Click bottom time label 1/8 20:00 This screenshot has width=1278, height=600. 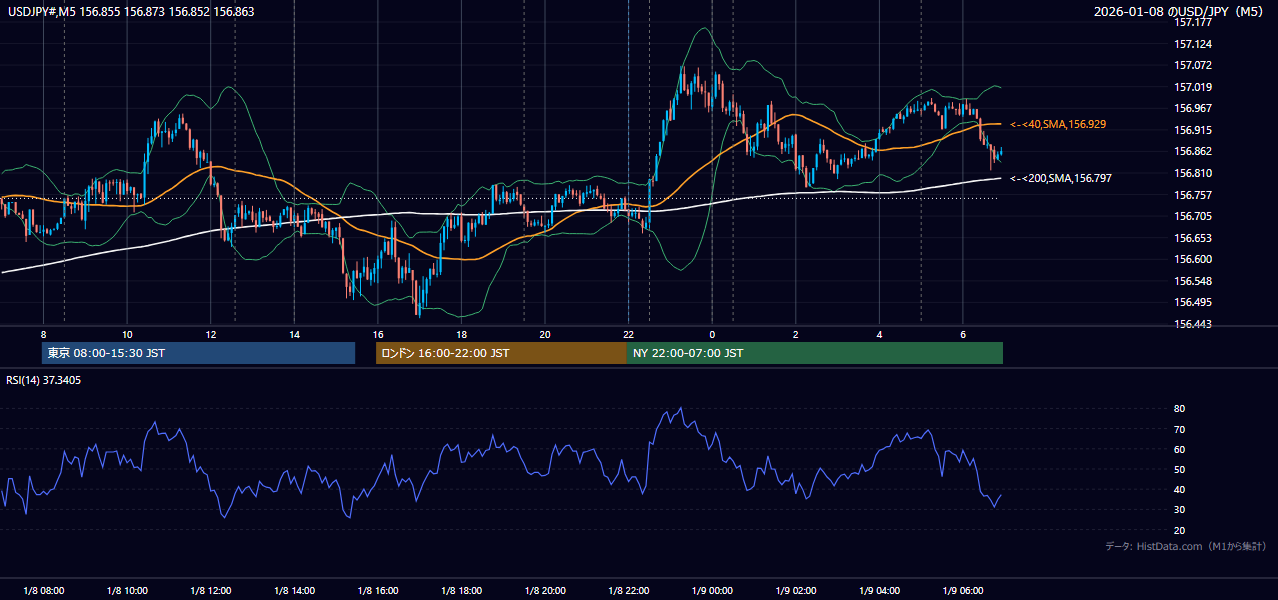point(545,590)
